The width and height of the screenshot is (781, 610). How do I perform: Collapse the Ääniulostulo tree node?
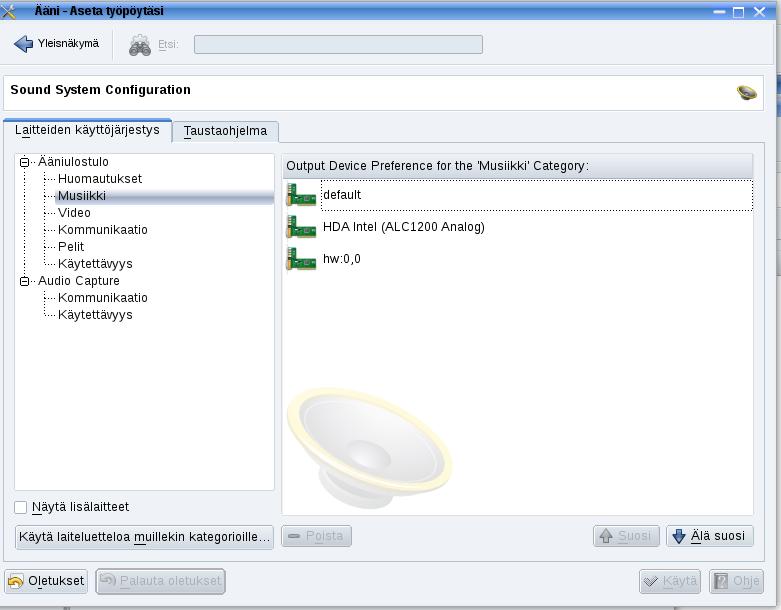tap(24, 162)
